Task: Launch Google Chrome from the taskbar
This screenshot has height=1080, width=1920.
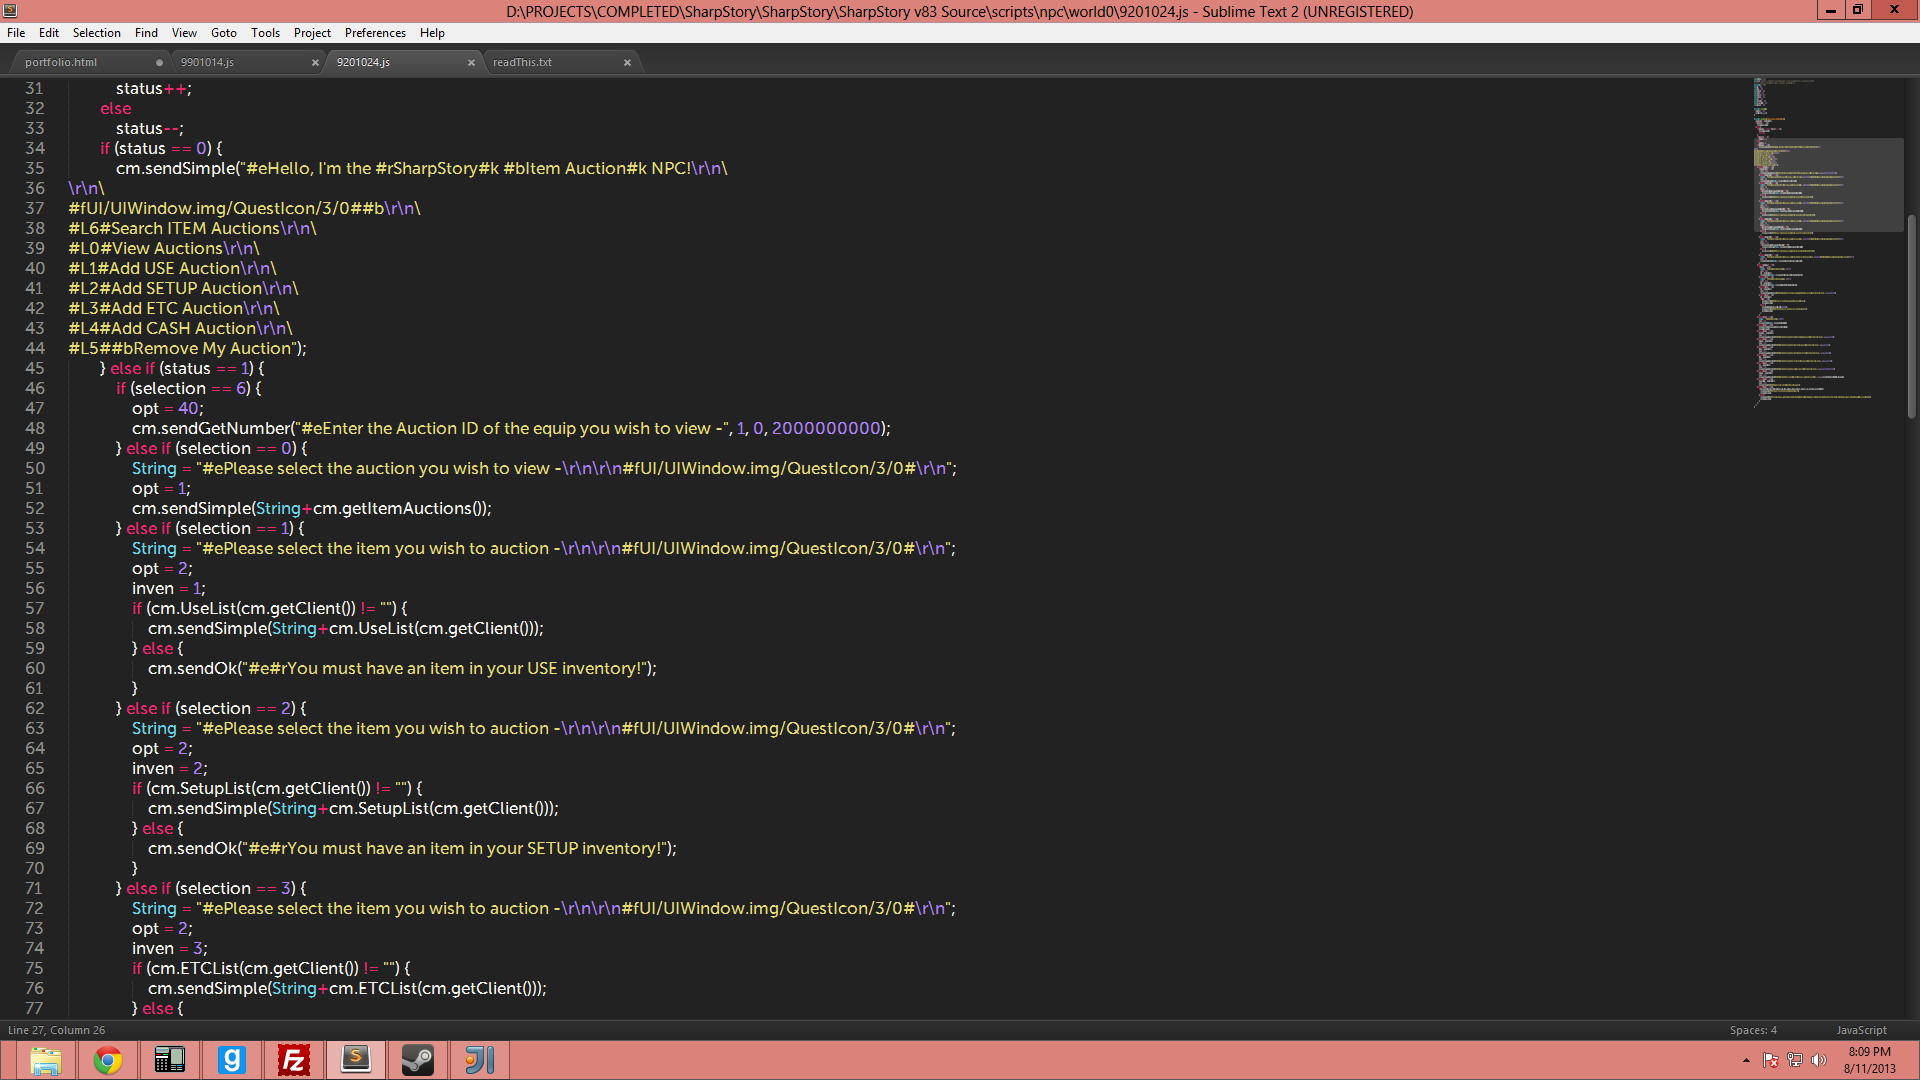Action: [107, 1060]
